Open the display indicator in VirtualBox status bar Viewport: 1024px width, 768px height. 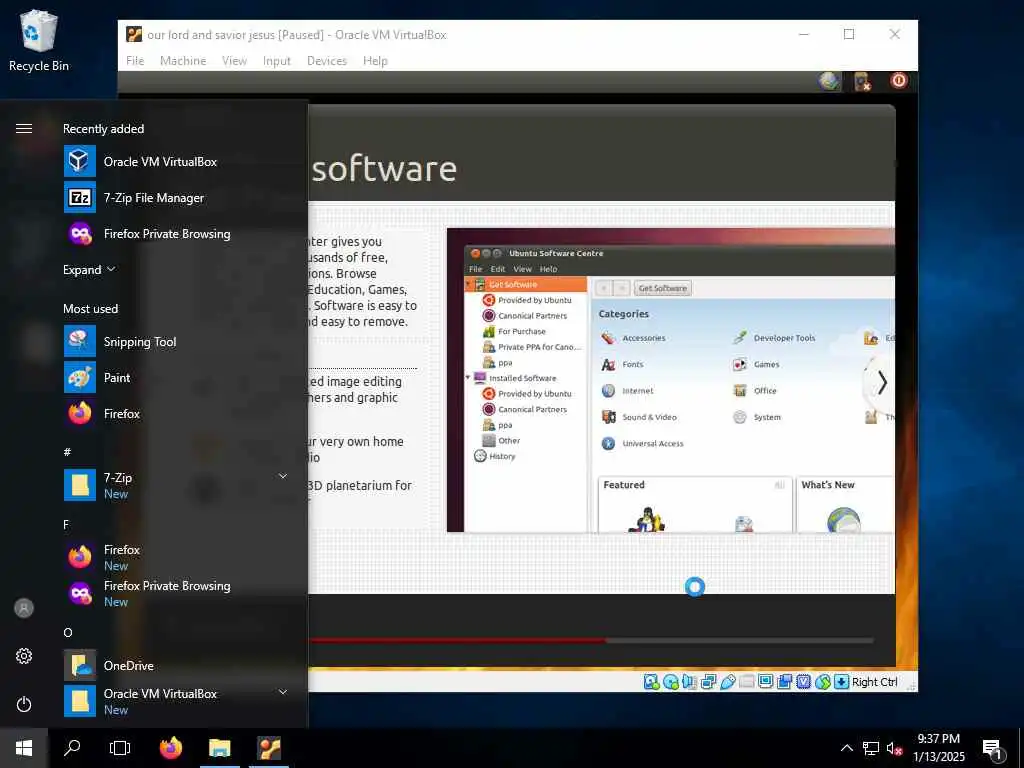click(765, 682)
